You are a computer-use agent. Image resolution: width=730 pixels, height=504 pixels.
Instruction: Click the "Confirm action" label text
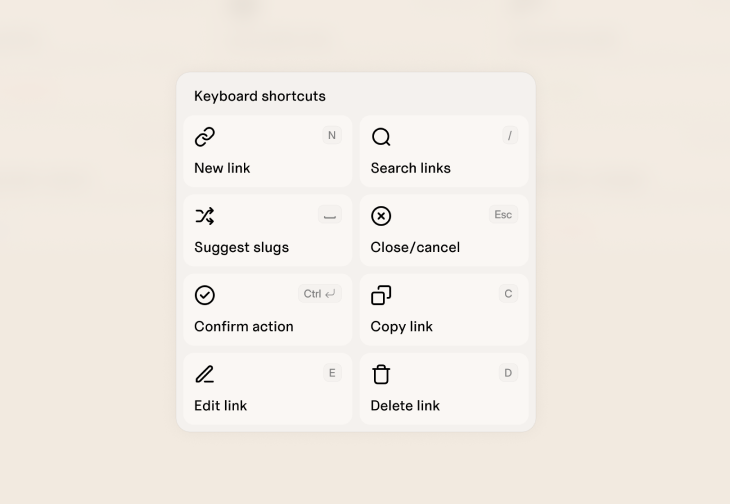tap(243, 326)
